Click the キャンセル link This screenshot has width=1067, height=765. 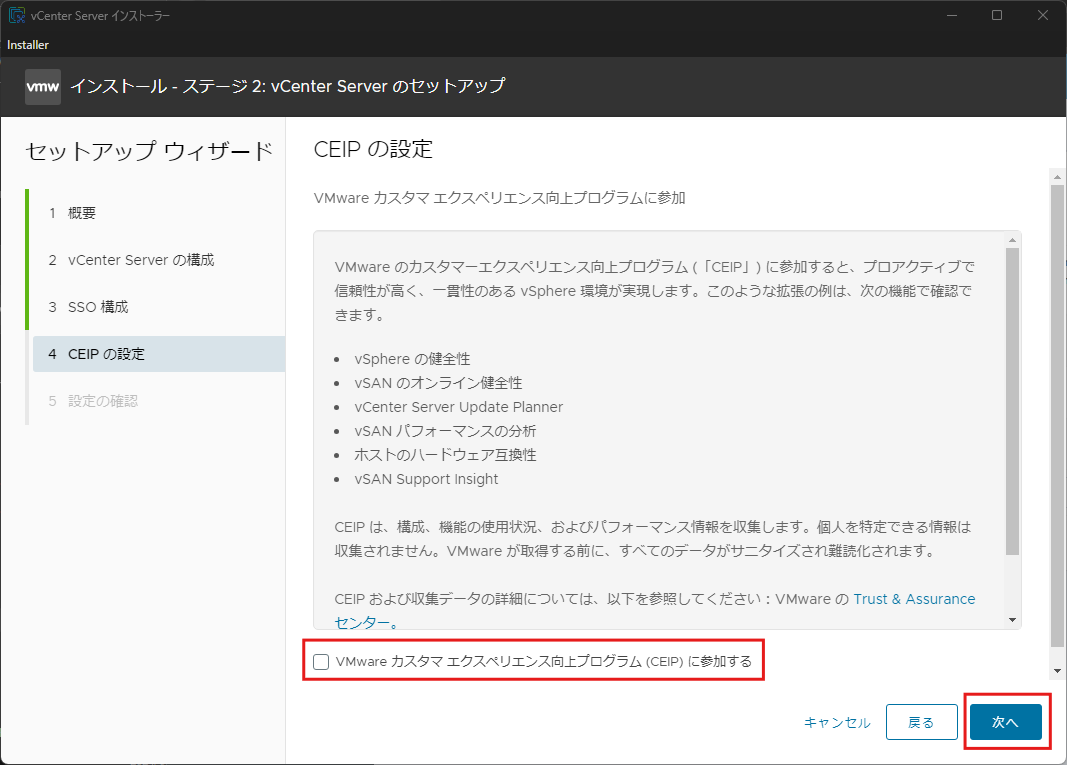click(x=837, y=723)
